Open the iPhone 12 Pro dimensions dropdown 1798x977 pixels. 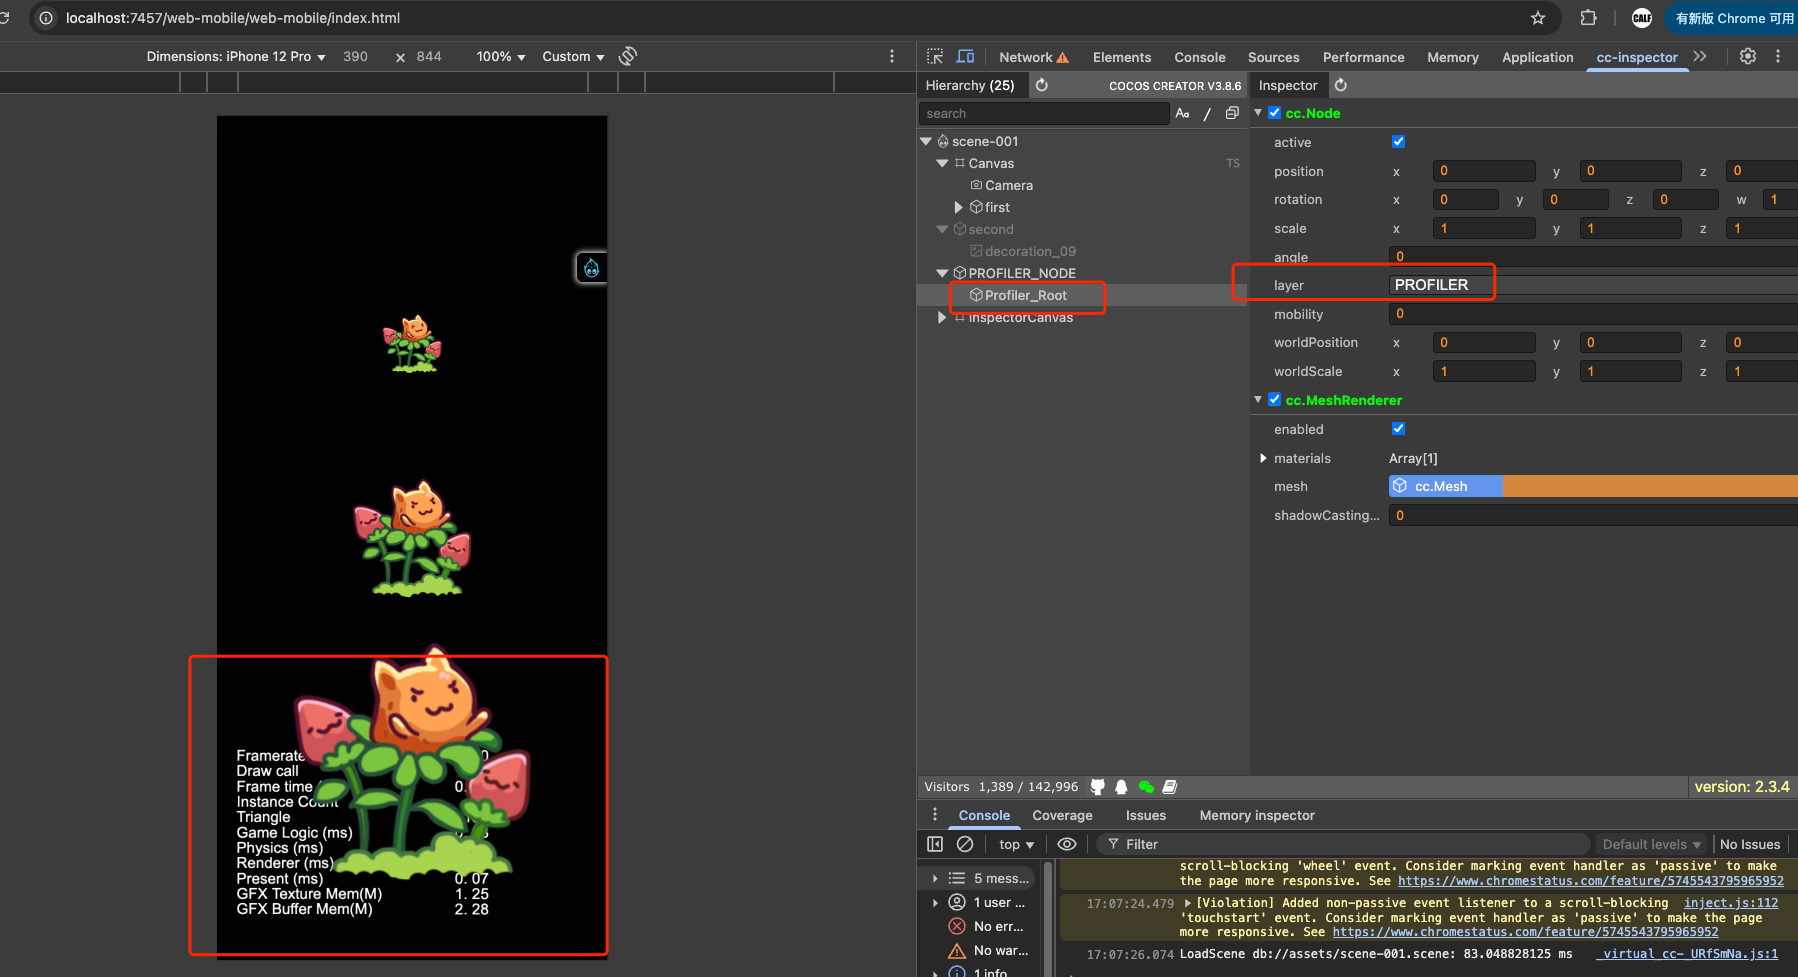pos(236,56)
